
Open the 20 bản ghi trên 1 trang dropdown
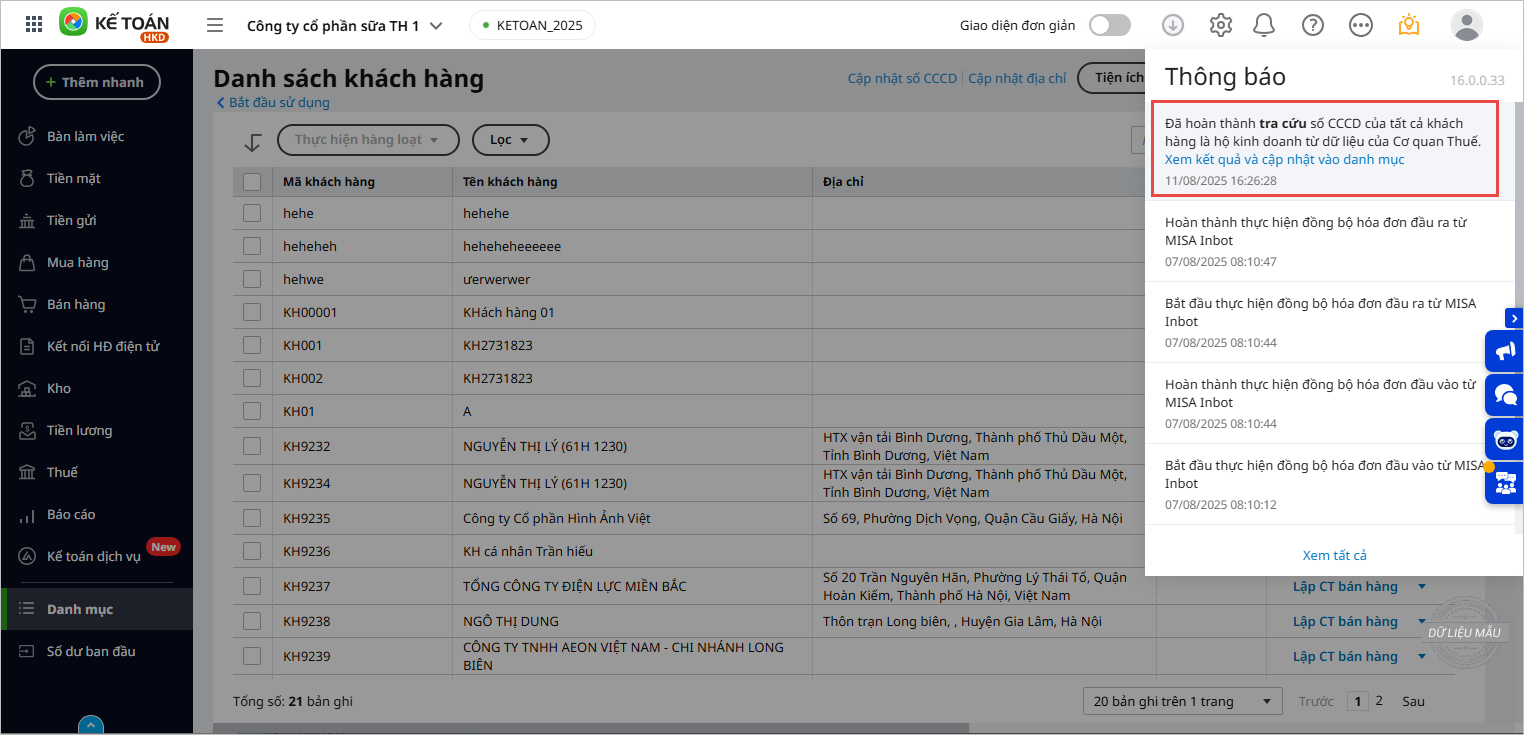(1183, 701)
